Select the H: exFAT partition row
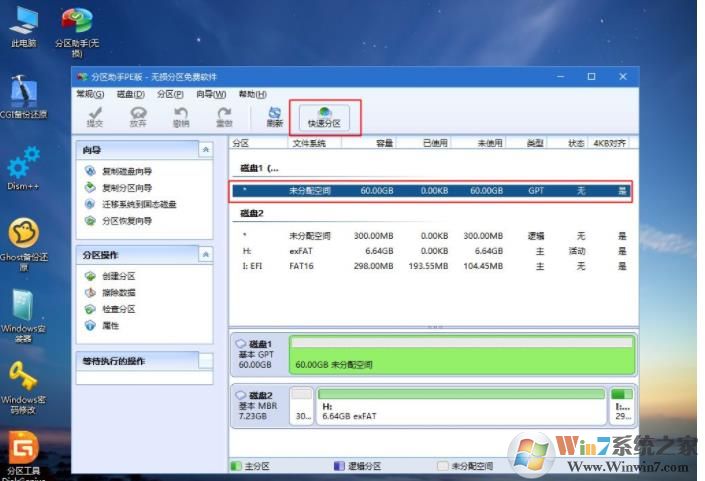The height and width of the screenshot is (481, 705). pyautogui.click(x=431, y=251)
